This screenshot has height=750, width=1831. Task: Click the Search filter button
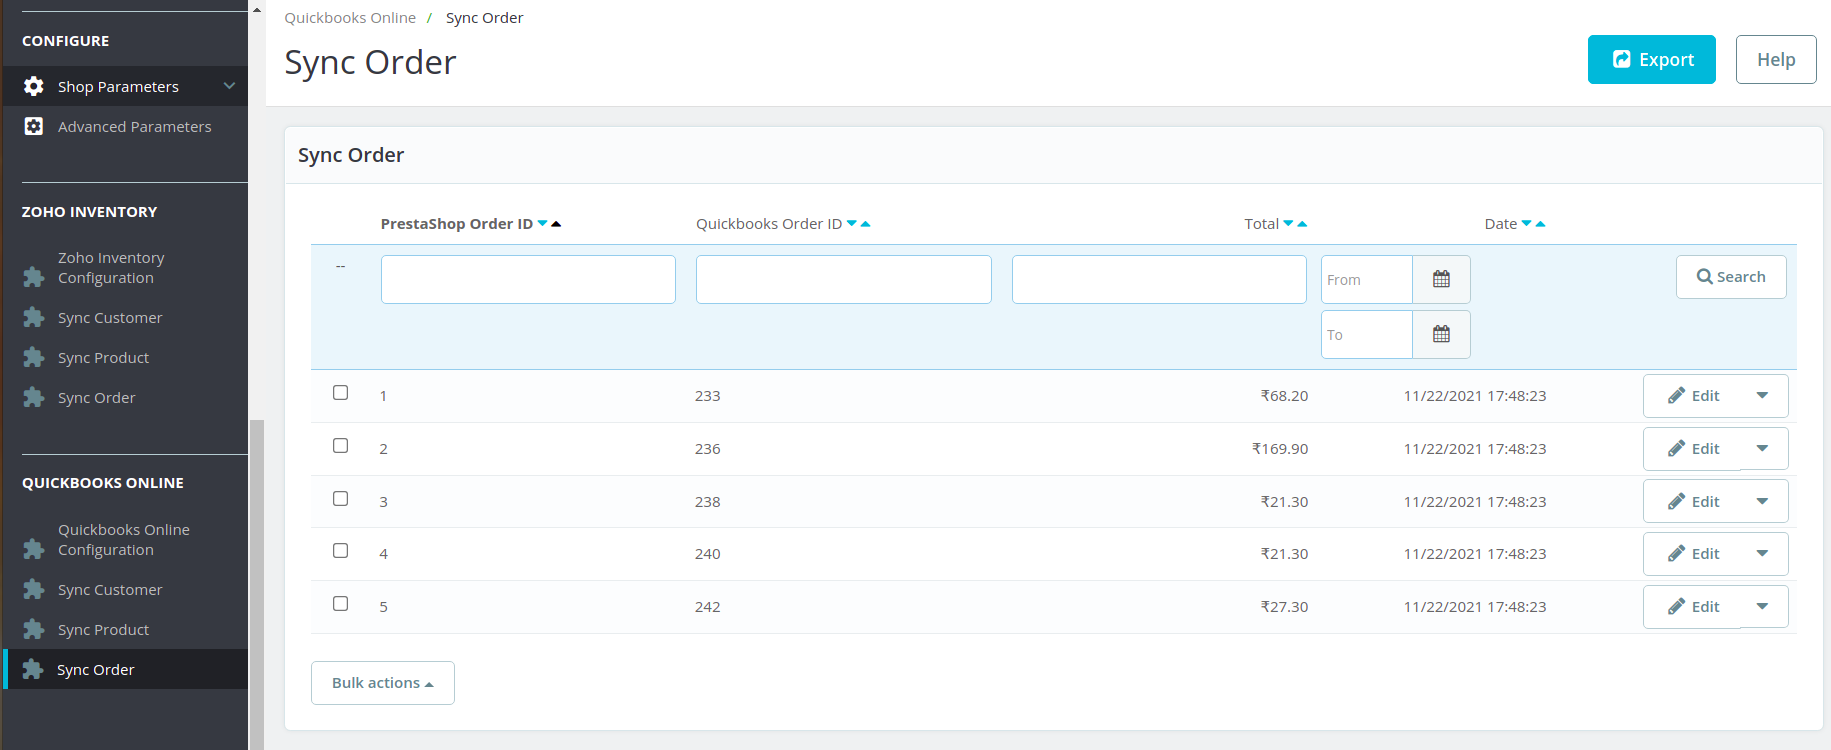pyautogui.click(x=1731, y=277)
